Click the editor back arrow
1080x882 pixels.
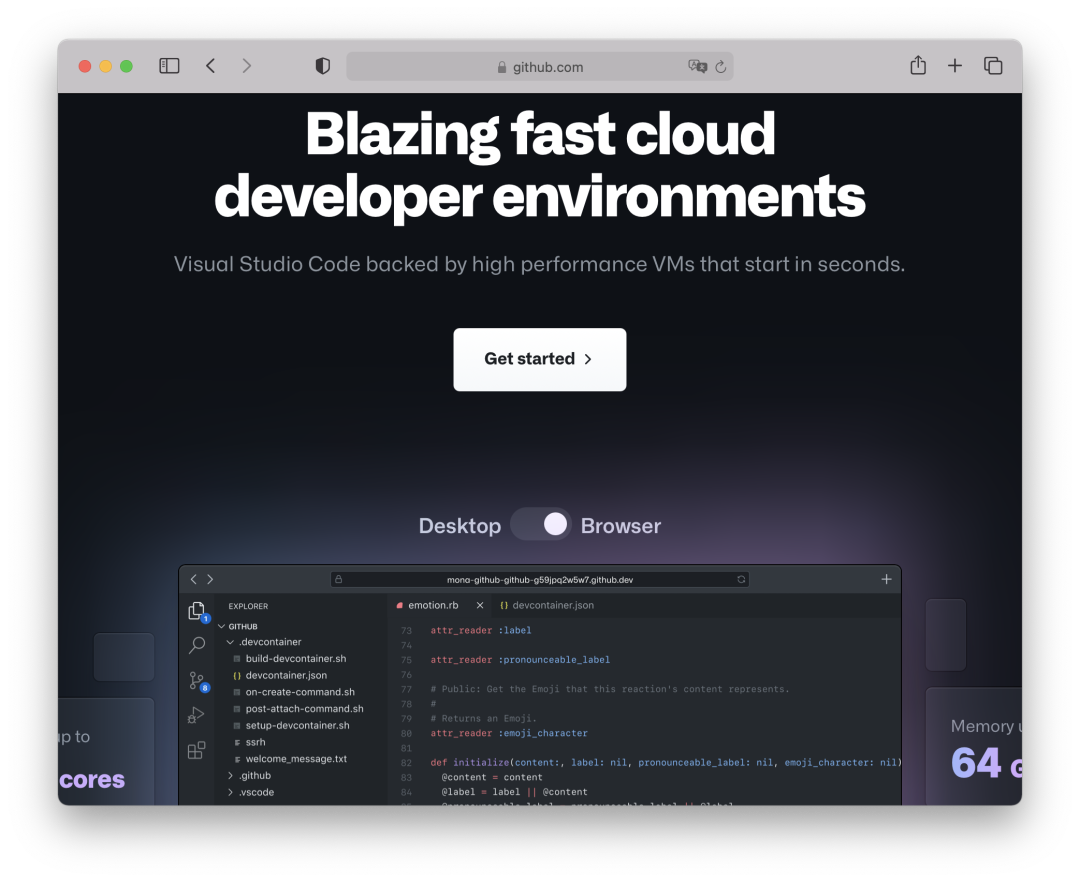(194, 580)
